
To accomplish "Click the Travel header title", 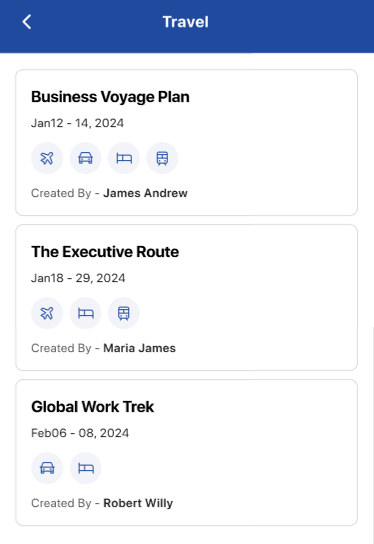I will [x=186, y=22].
